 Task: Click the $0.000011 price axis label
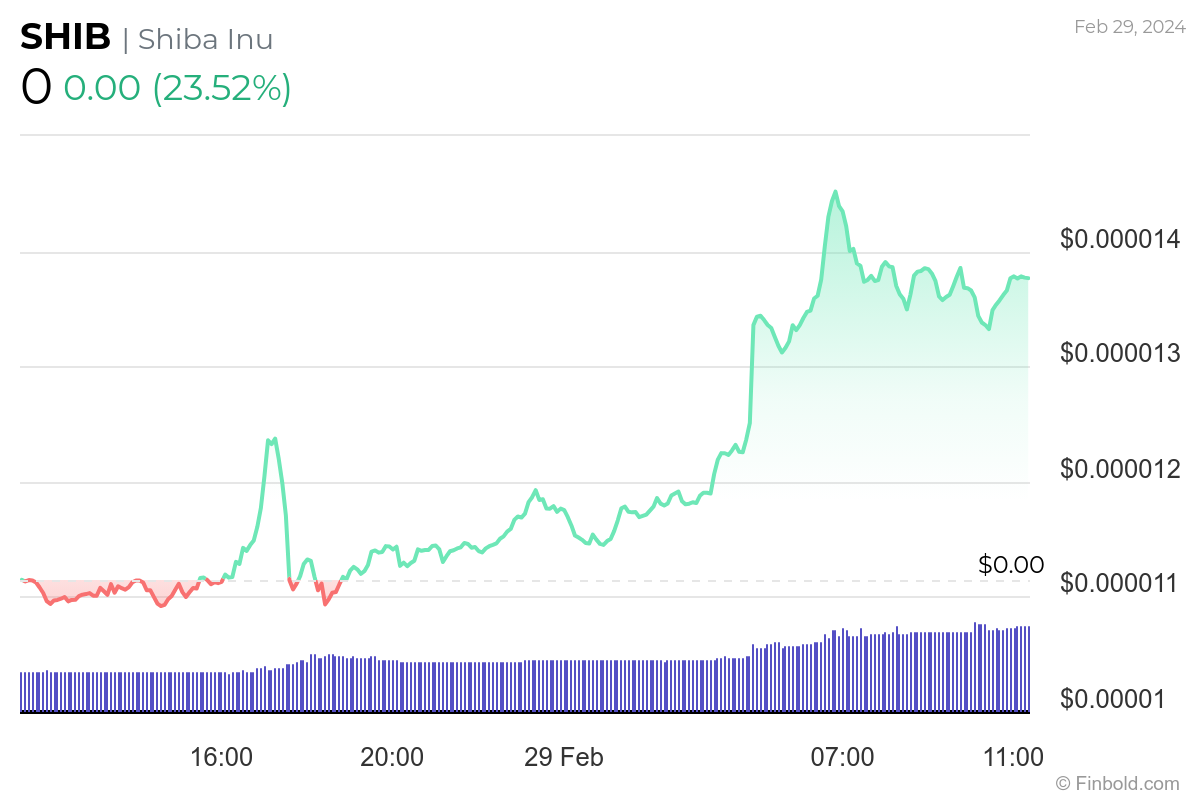(x=1120, y=583)
